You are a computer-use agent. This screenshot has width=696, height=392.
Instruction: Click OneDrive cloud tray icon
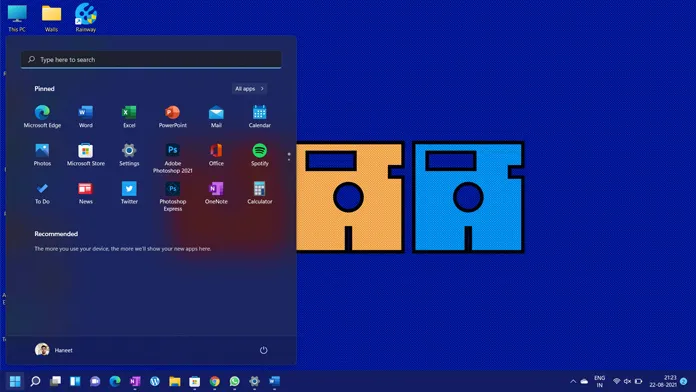click(584, 381)
